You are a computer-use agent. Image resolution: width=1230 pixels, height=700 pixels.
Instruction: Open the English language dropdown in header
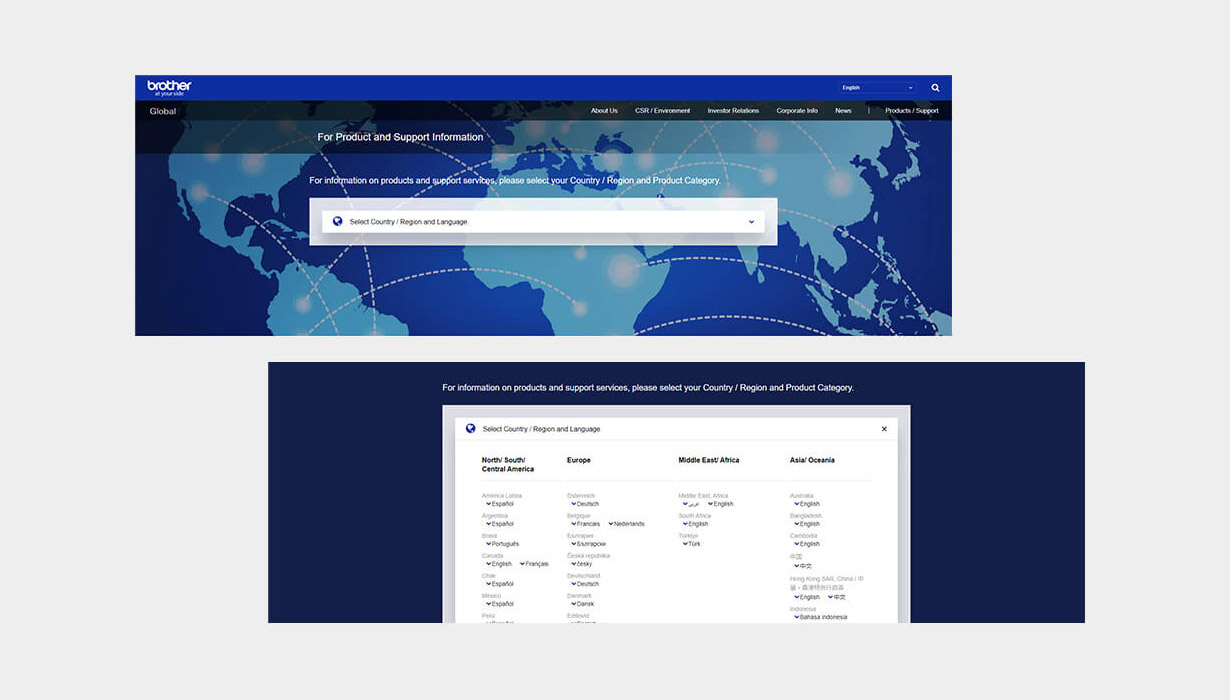click(877, 88)
